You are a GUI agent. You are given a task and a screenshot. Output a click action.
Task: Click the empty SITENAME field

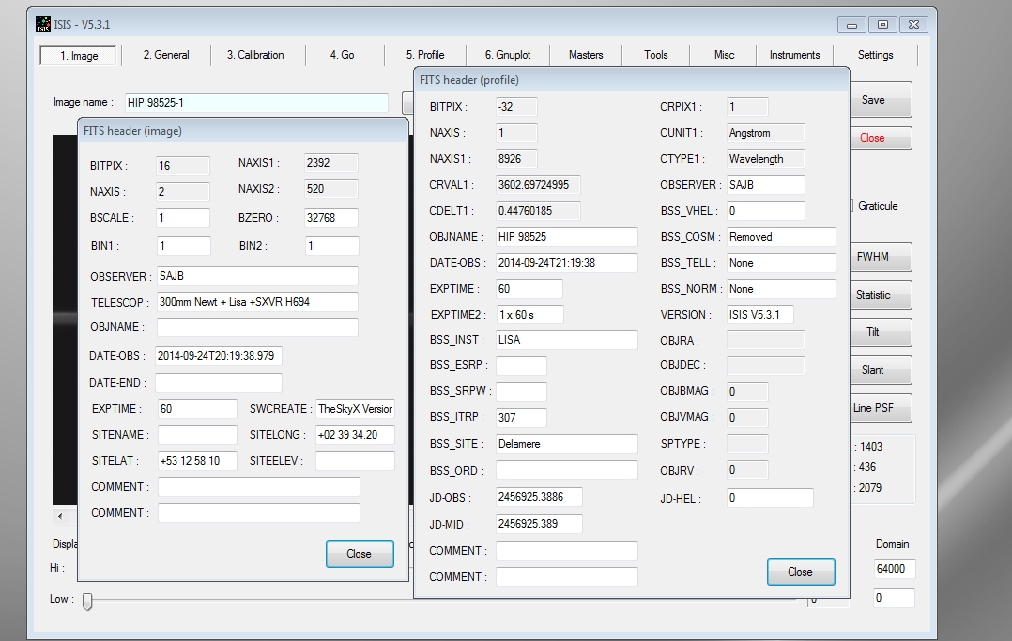pos(198,434)
